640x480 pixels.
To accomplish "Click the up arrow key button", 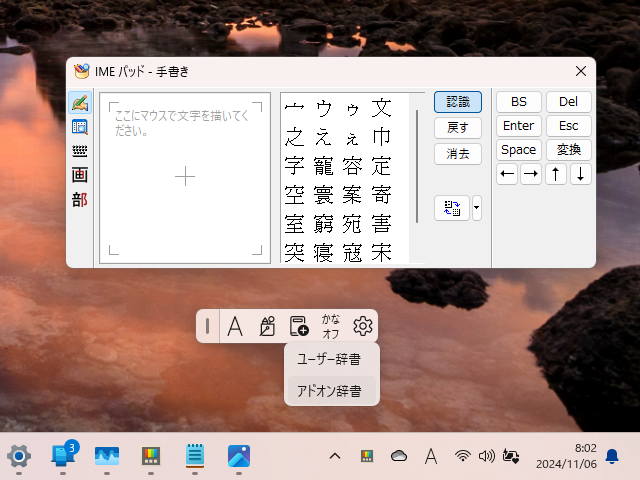I will coord(556,174).
